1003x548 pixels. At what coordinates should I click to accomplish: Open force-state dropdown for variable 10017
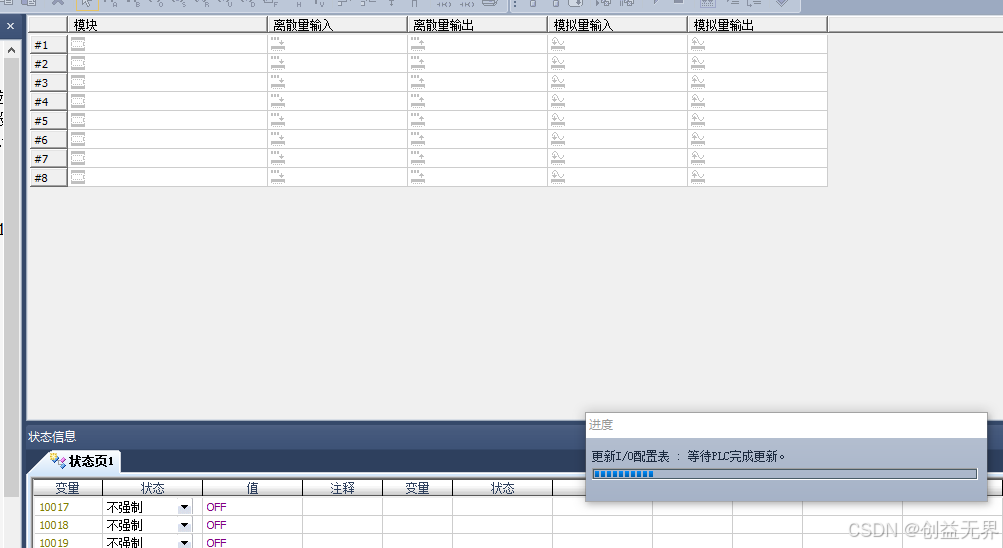pyautogui.click(x=184, y=507)
